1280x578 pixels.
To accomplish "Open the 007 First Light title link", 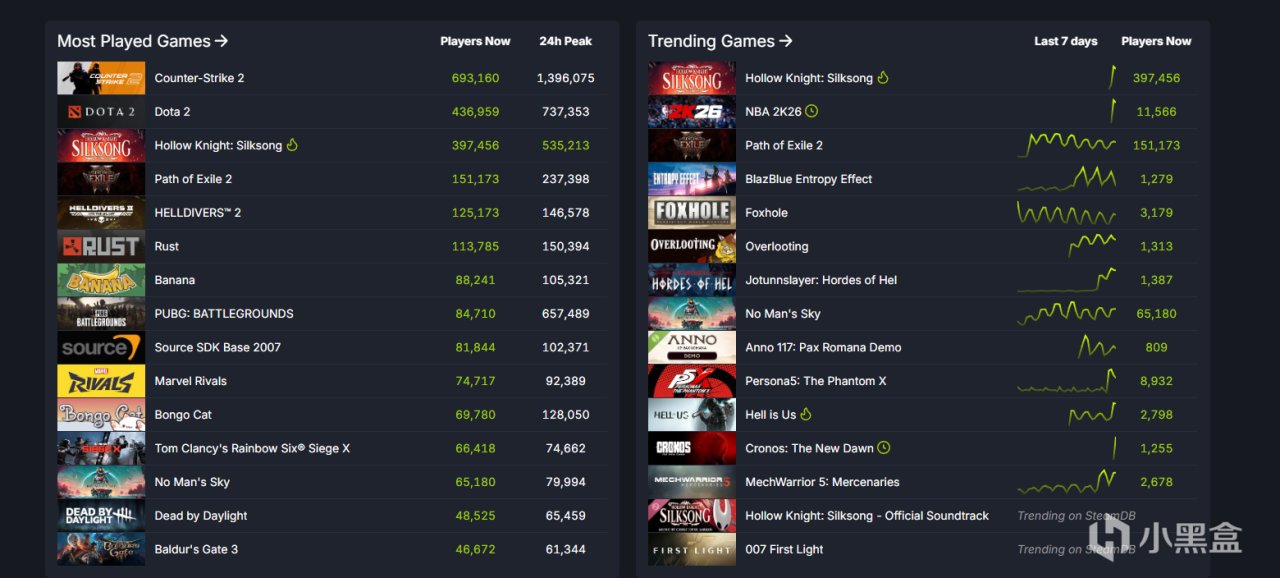I will [x=784, y=549].
